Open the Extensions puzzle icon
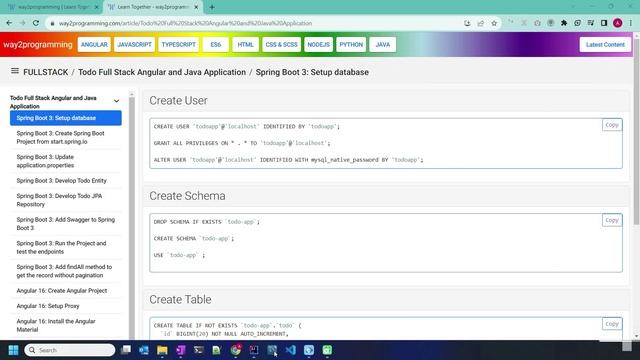The height and width of the screenshot is (360, 640). tap(564, 23)
